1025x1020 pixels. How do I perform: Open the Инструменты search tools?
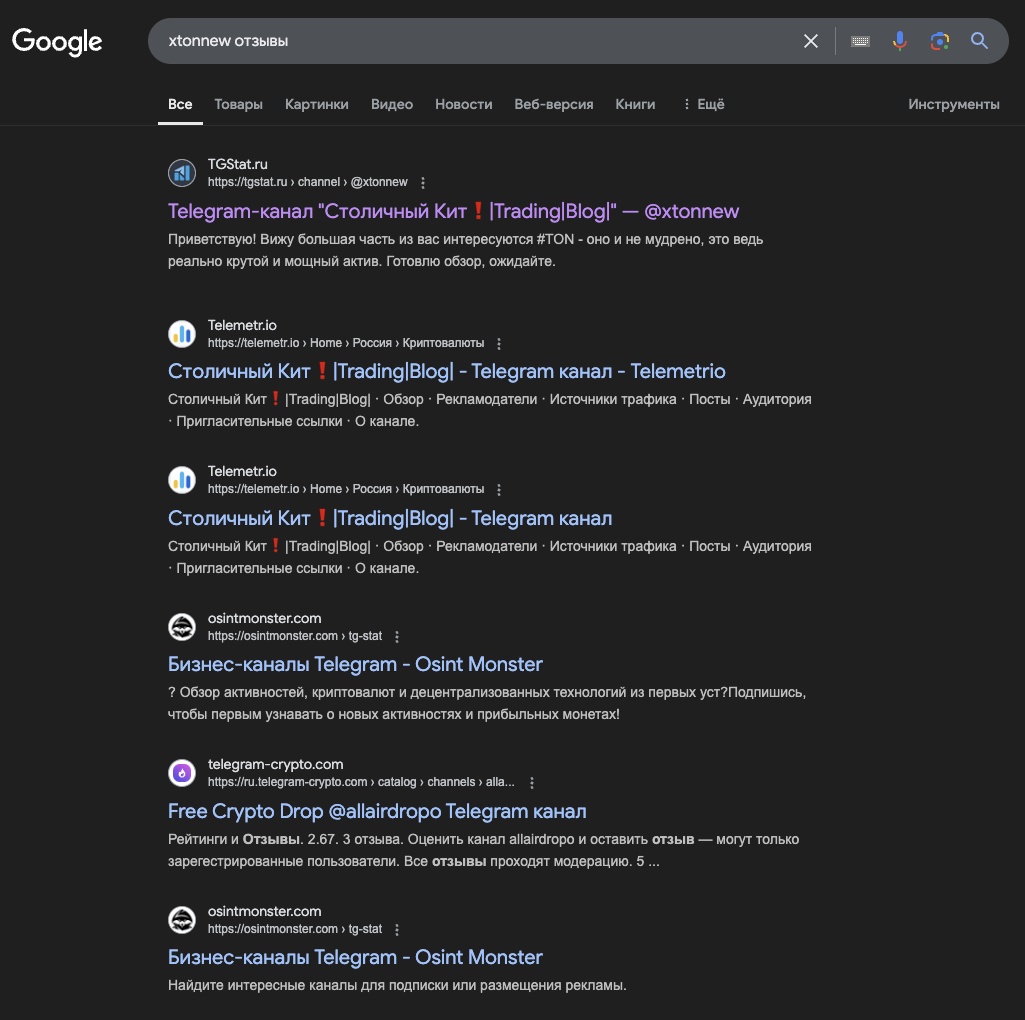(x=953, y=104)
